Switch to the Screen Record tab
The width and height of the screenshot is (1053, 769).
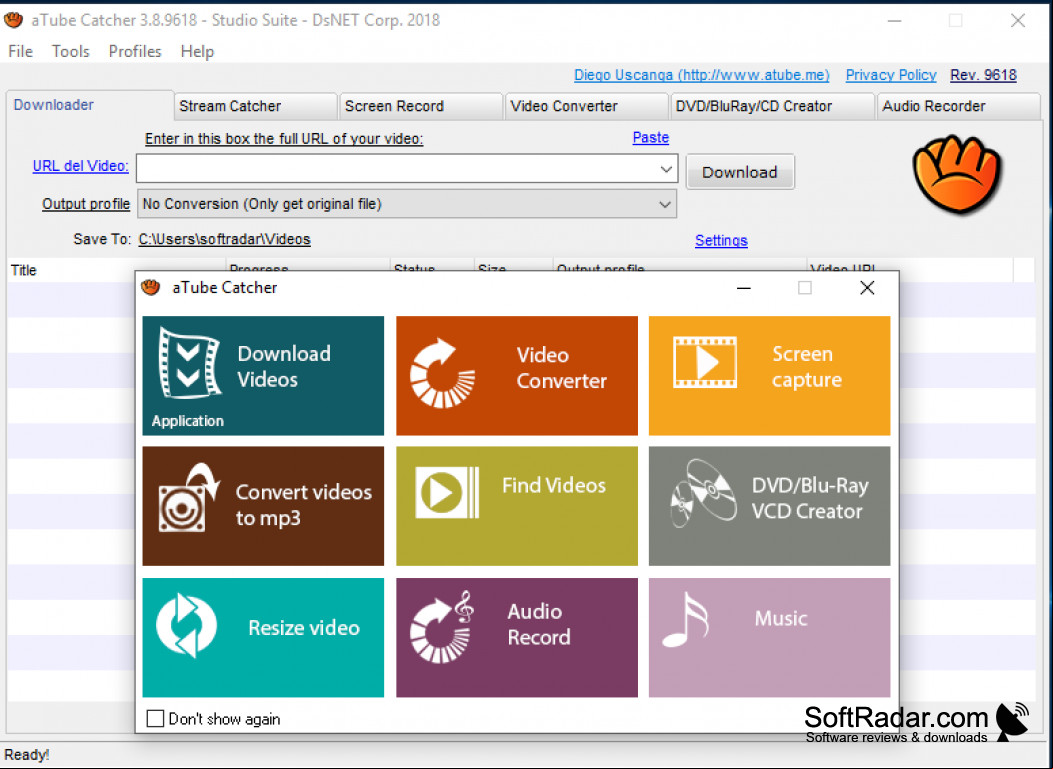click(422, 106)
